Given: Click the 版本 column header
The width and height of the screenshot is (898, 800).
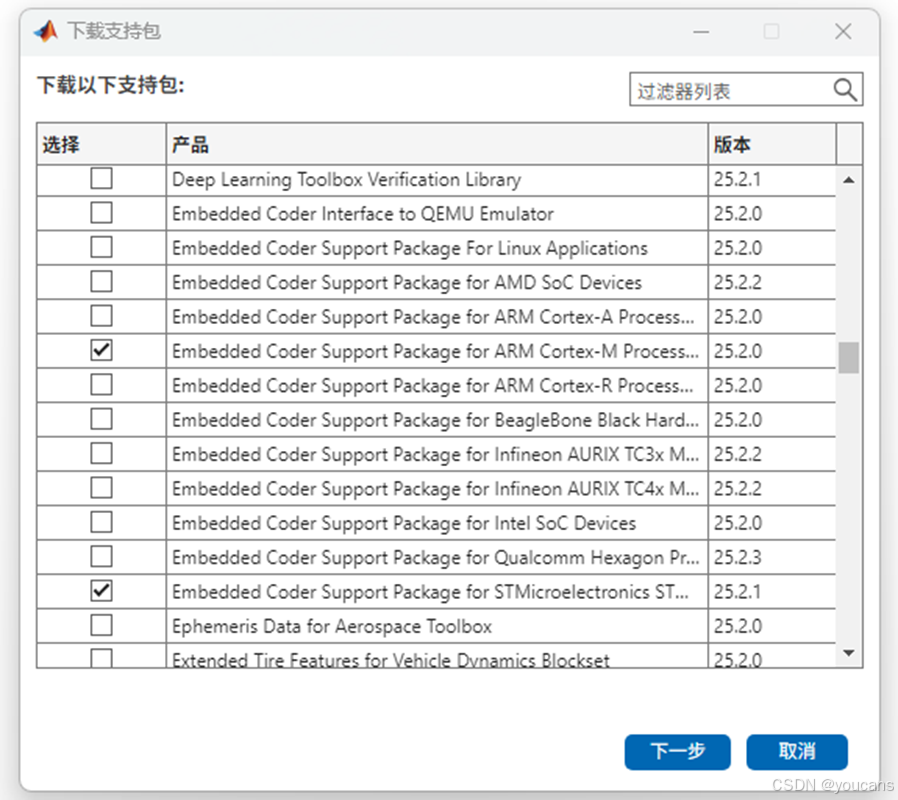Looking at the screenshot, I should click(772, 144).
